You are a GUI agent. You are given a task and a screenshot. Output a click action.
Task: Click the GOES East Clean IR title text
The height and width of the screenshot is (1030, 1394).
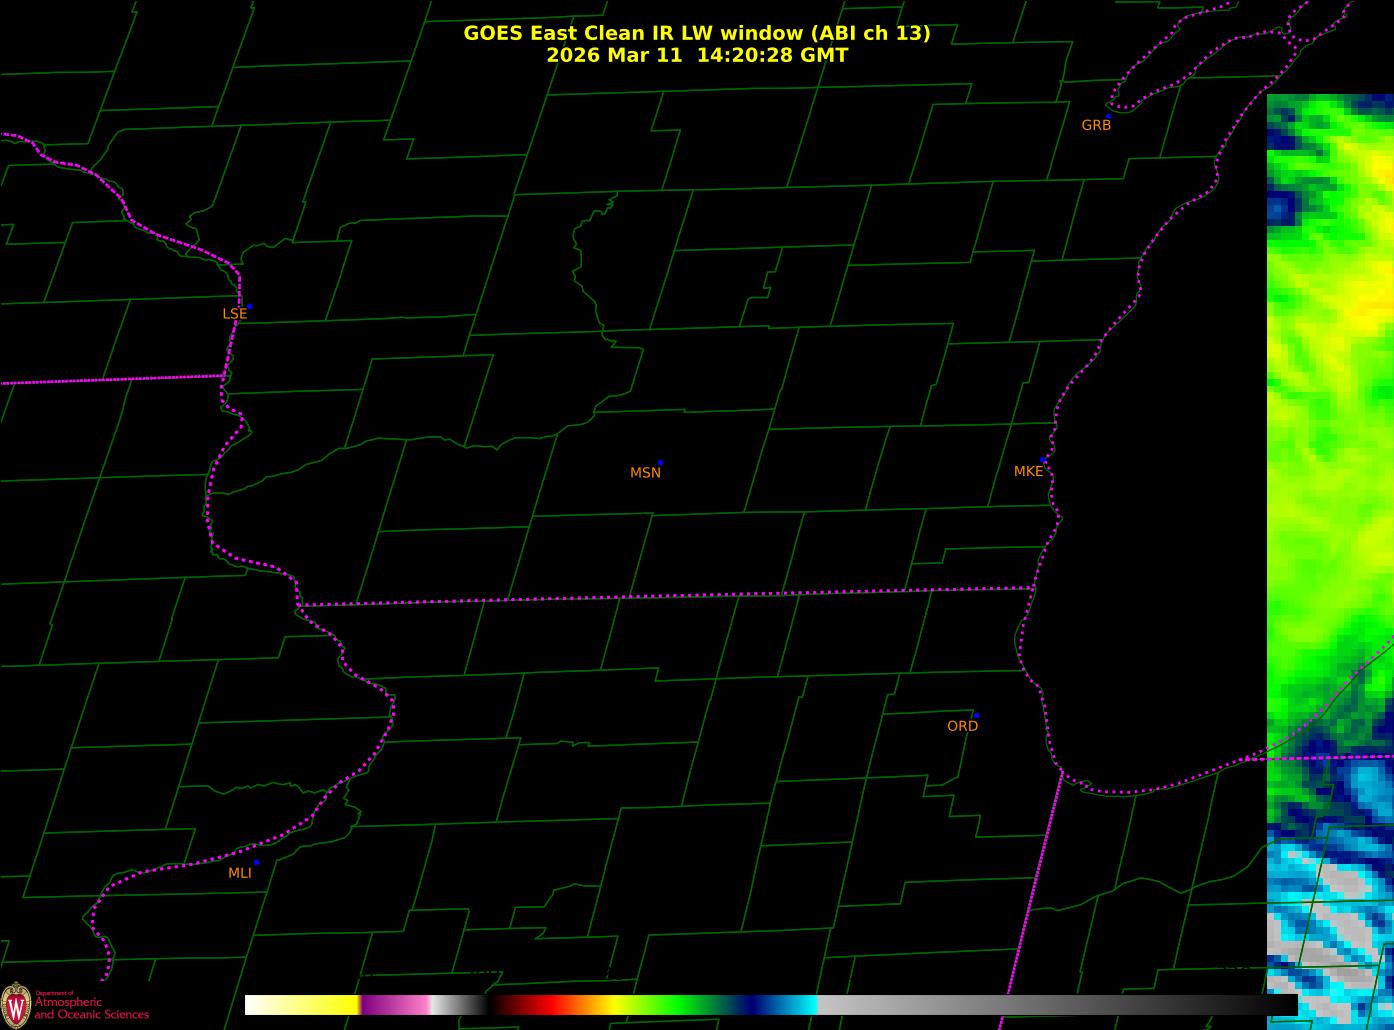point(697,33)
